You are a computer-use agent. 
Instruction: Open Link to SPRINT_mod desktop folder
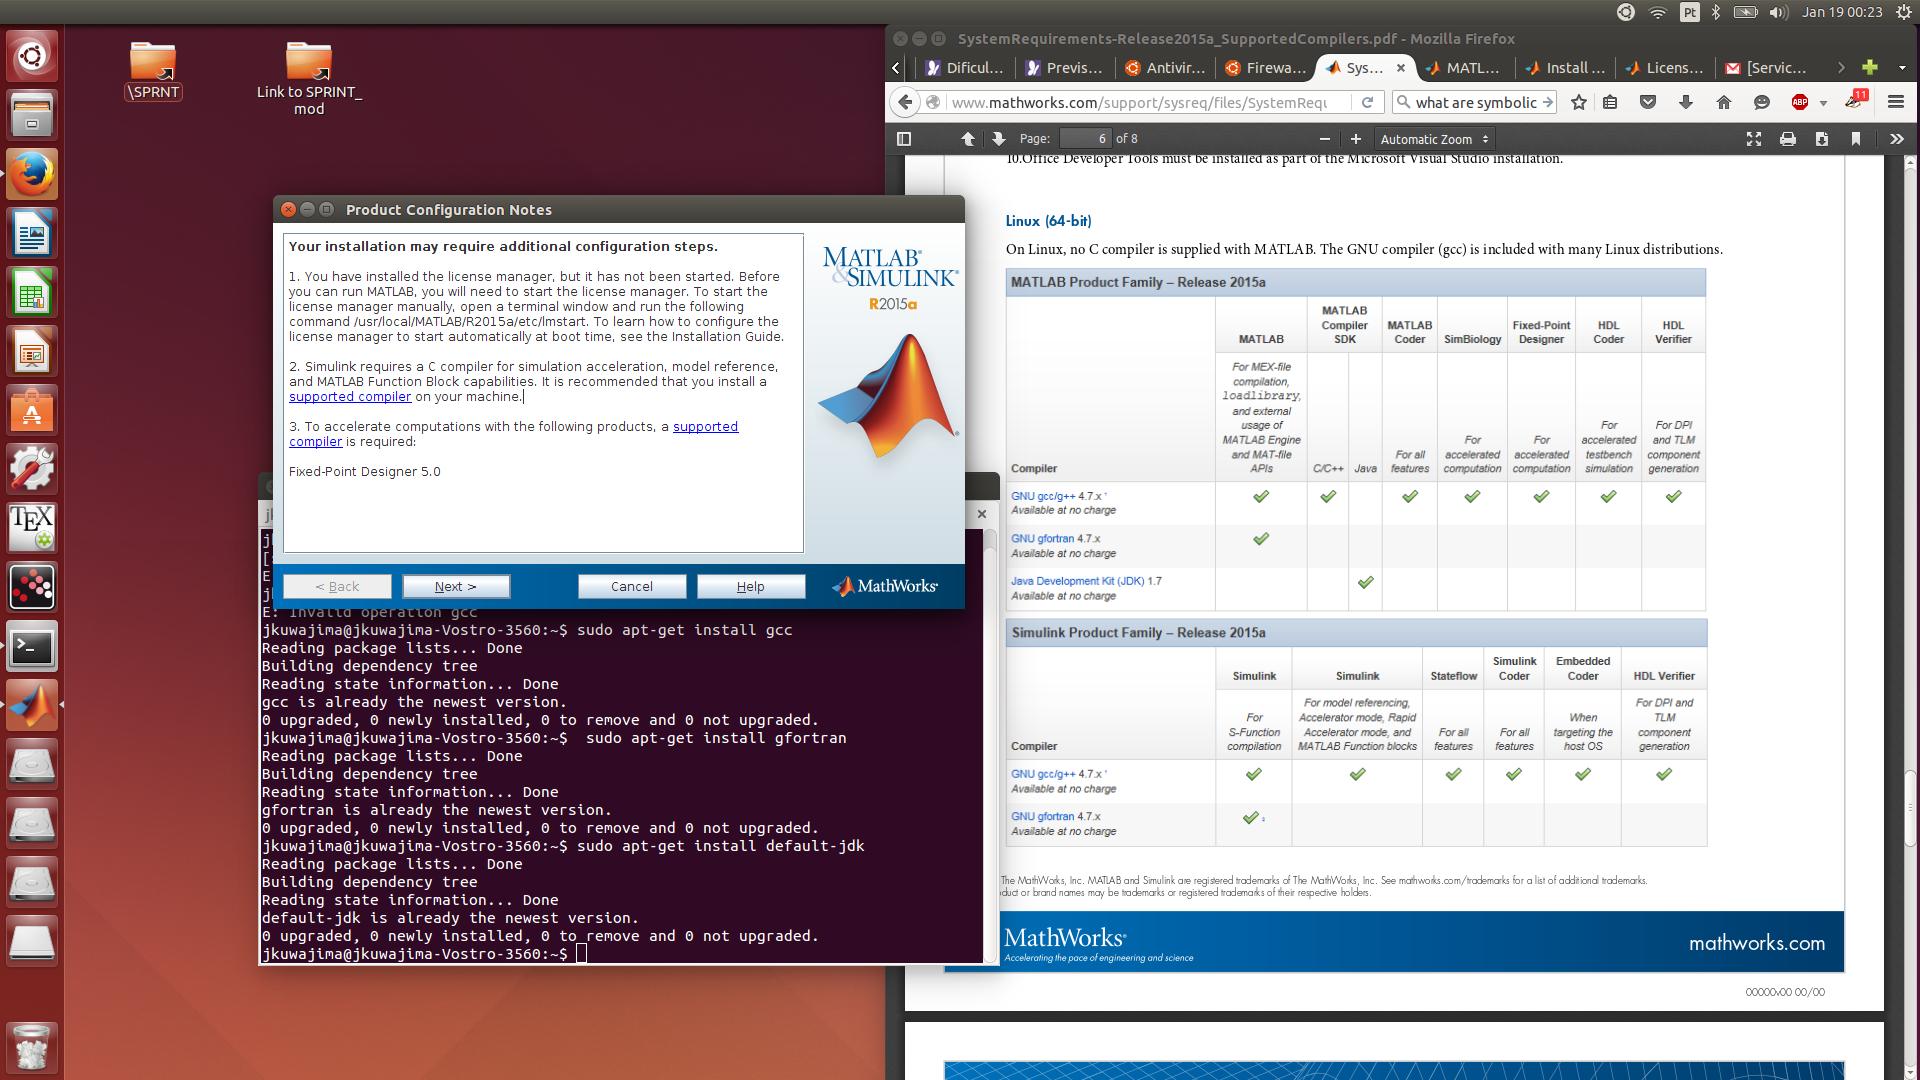[309, 79]
